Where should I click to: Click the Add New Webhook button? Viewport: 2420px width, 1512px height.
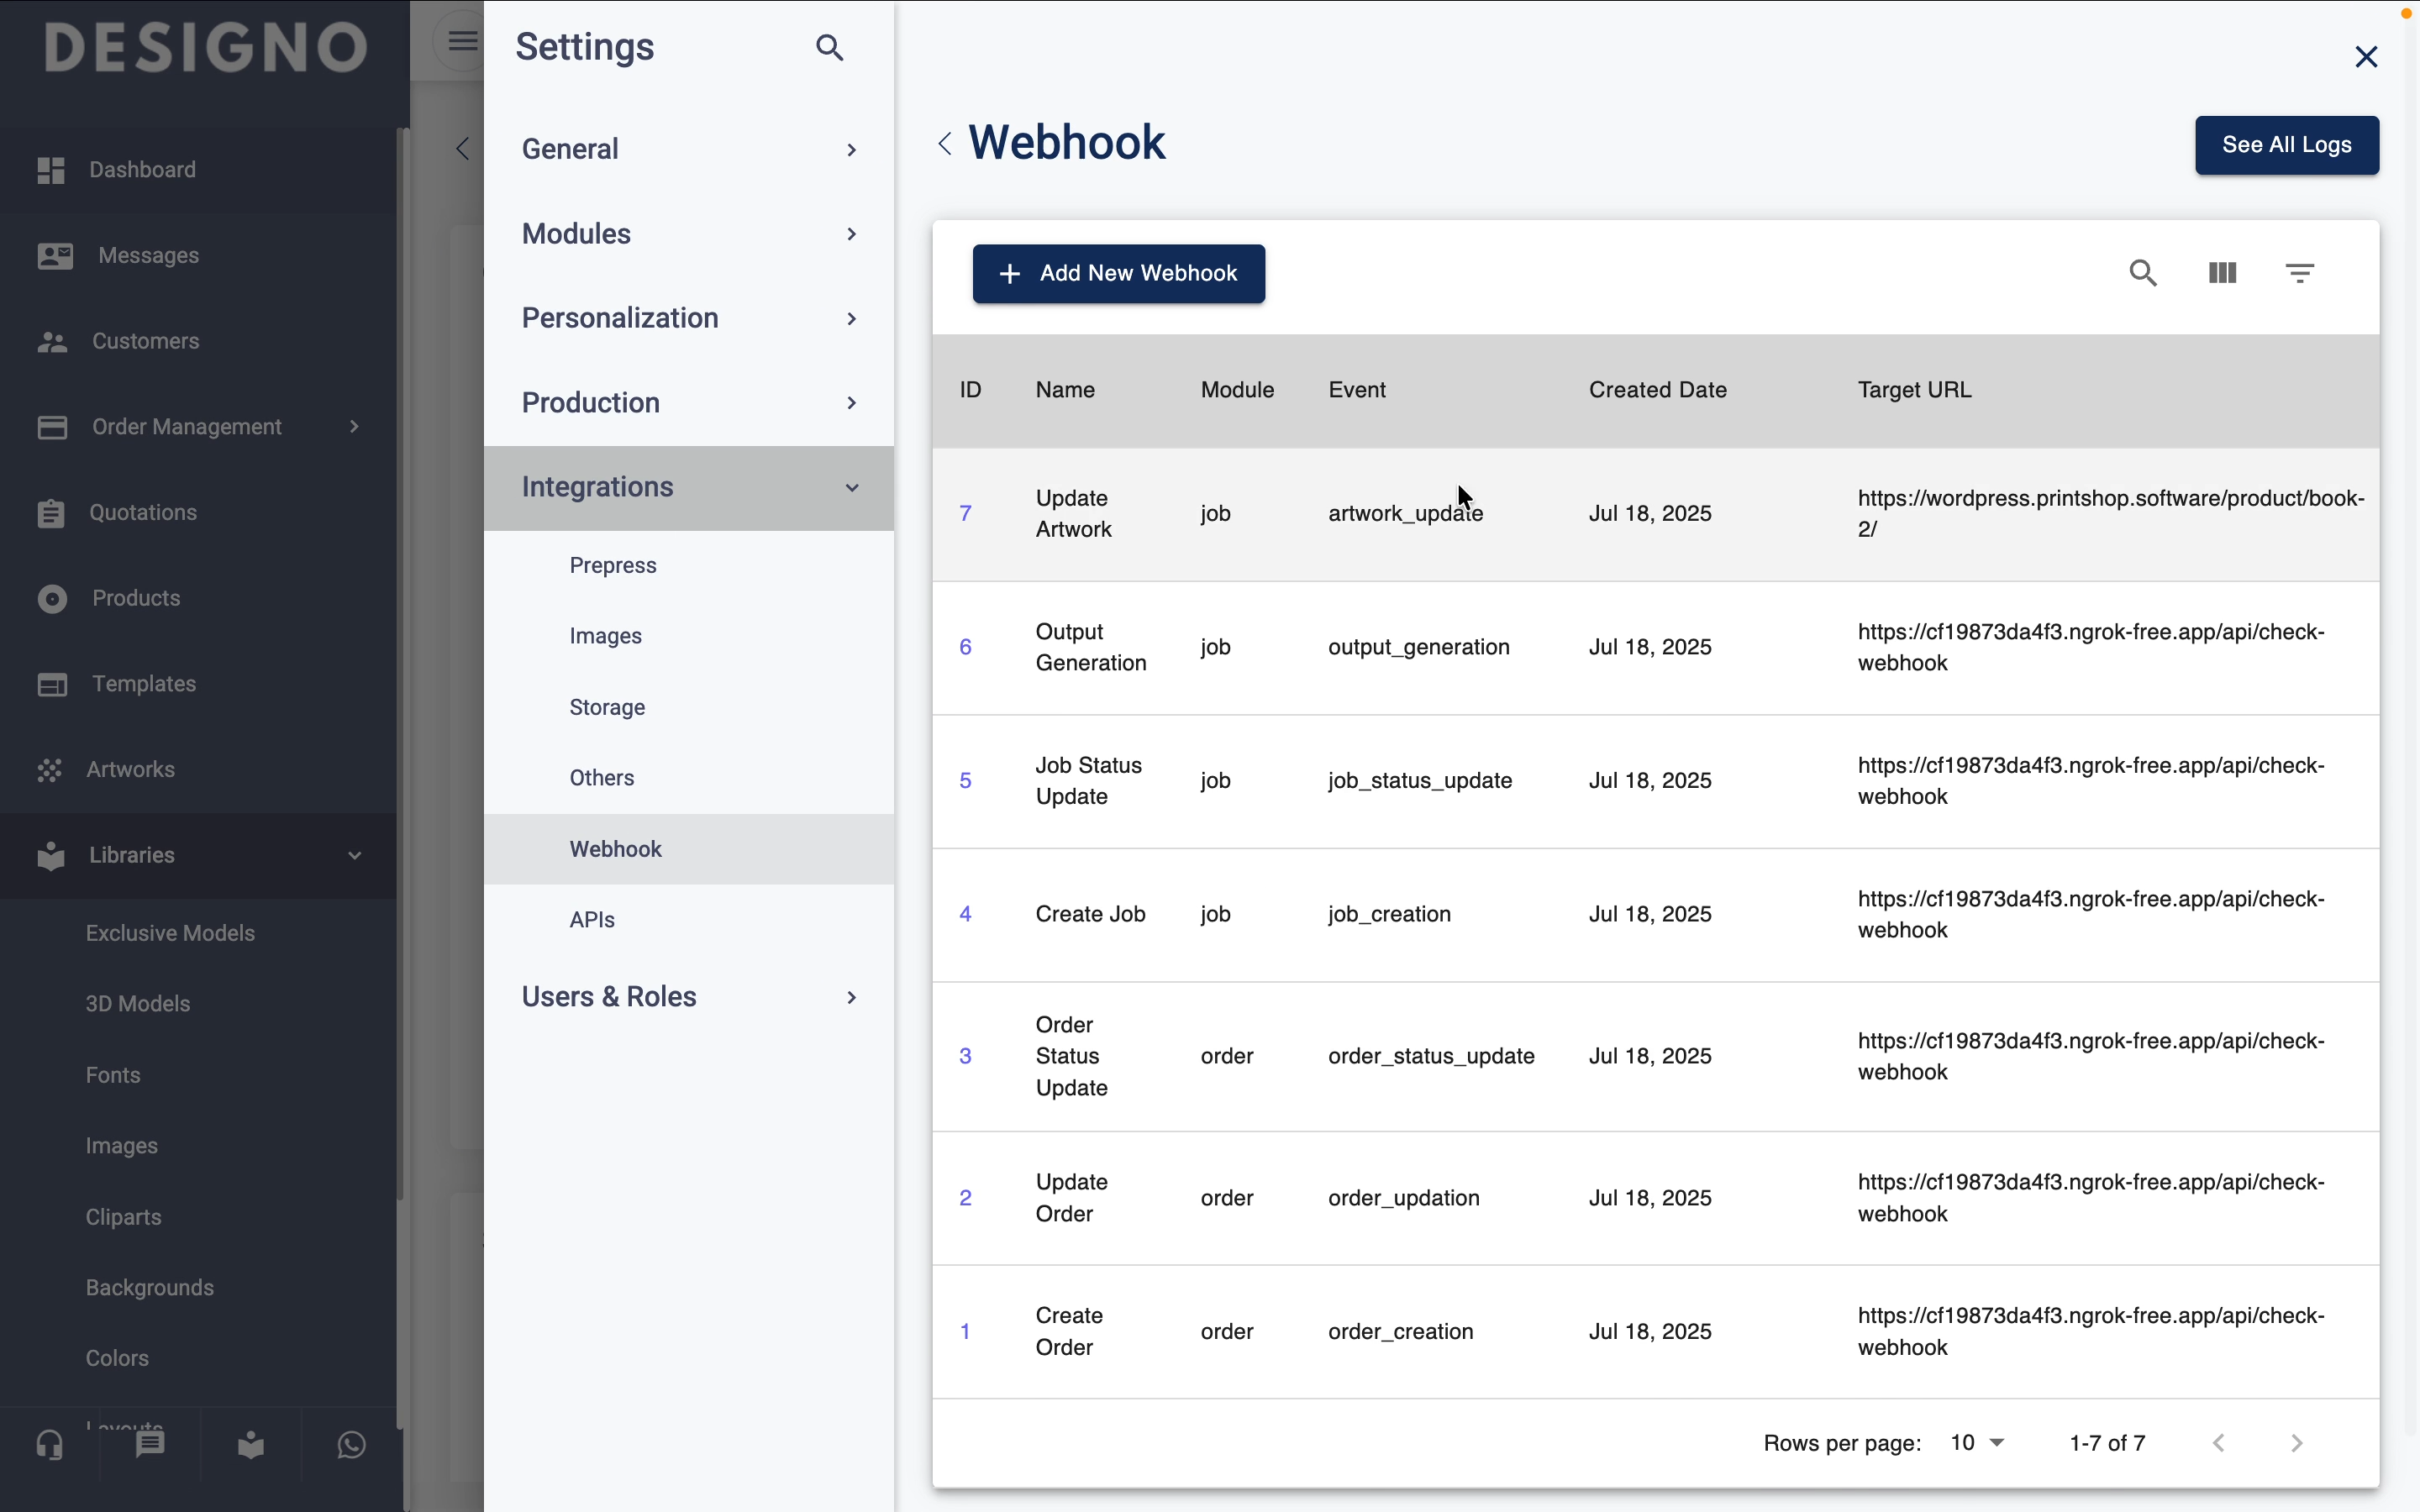click(x=1118, y=273)
